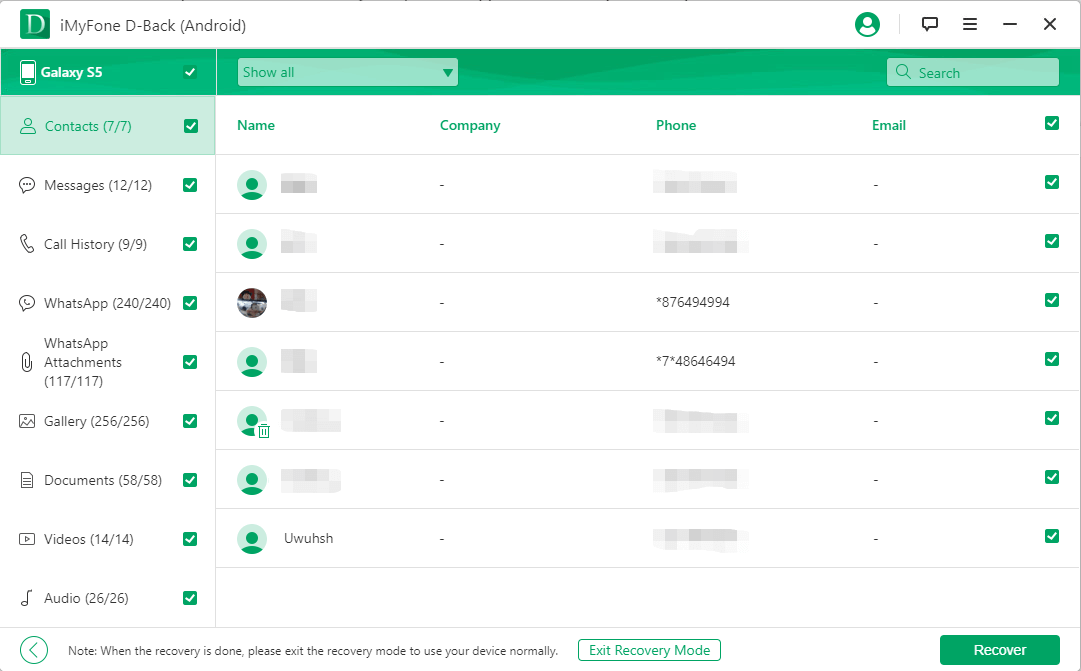Open the Show all filter dropdown
Image resolution: width=1081 pixels, height=671 pixels.
click(x=347, y=72)
